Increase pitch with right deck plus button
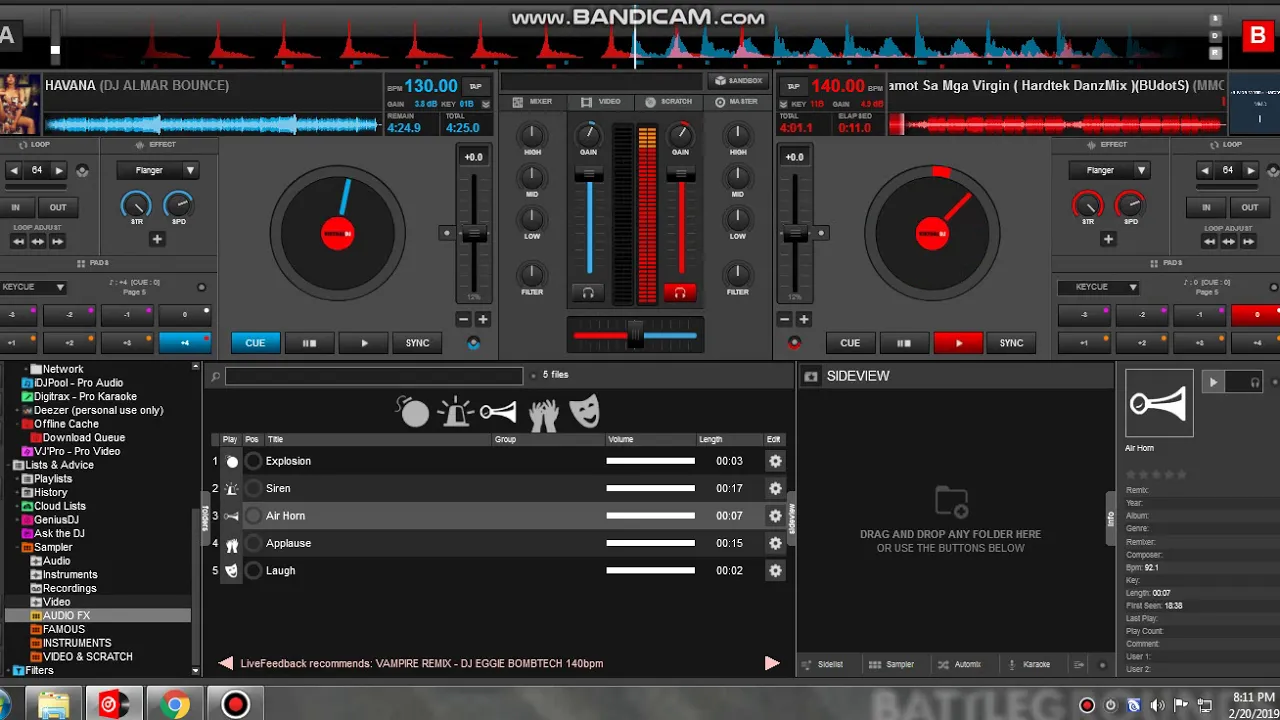 click(804, 319)
